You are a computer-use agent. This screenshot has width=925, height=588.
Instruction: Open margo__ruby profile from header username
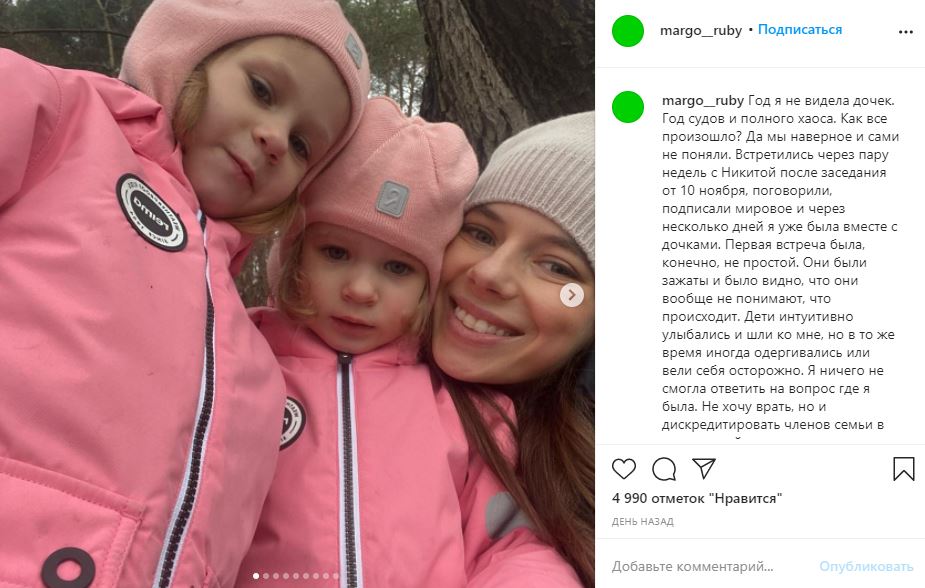700,30
